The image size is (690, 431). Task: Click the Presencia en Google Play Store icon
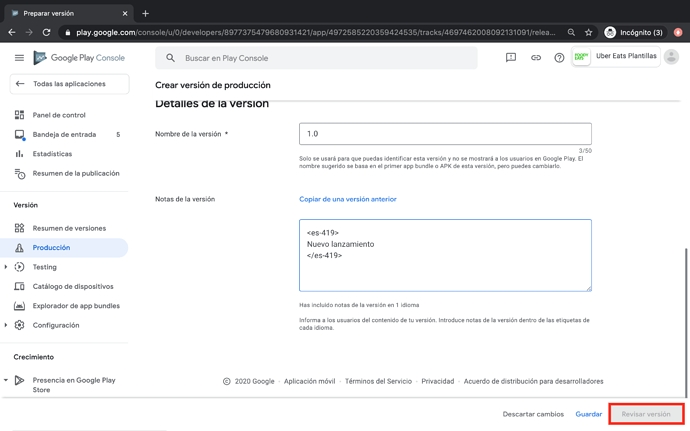click(x=19, y=380)
